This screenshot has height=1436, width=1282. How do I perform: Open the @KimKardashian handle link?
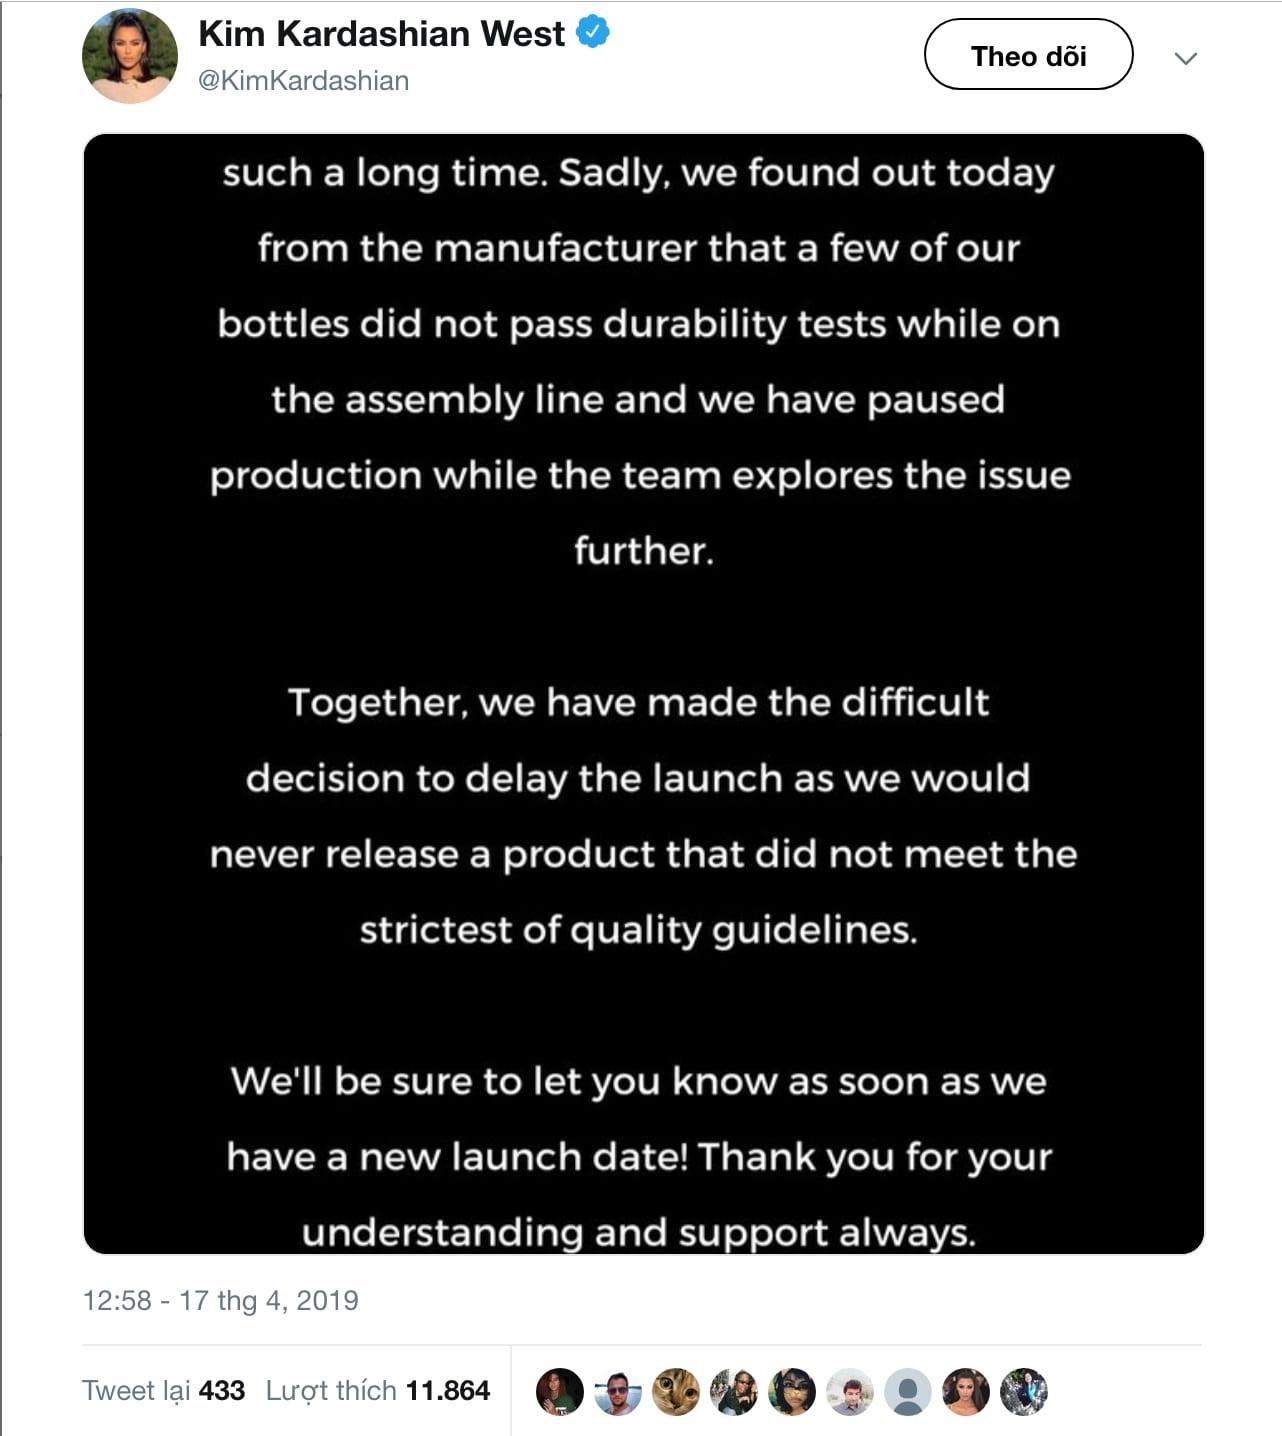(303, 81)
